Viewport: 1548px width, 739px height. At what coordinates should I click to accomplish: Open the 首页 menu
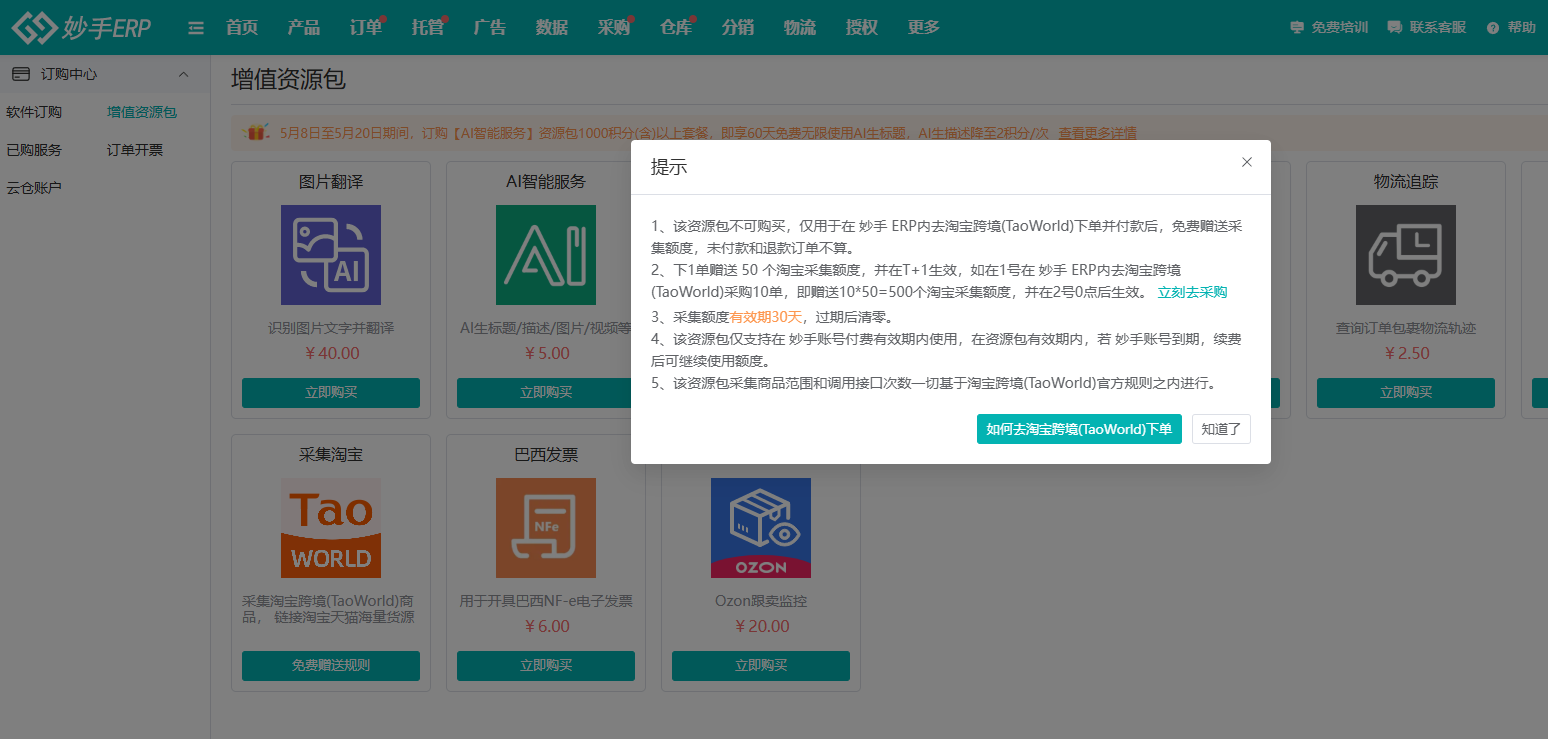click(x=242, y=28)
